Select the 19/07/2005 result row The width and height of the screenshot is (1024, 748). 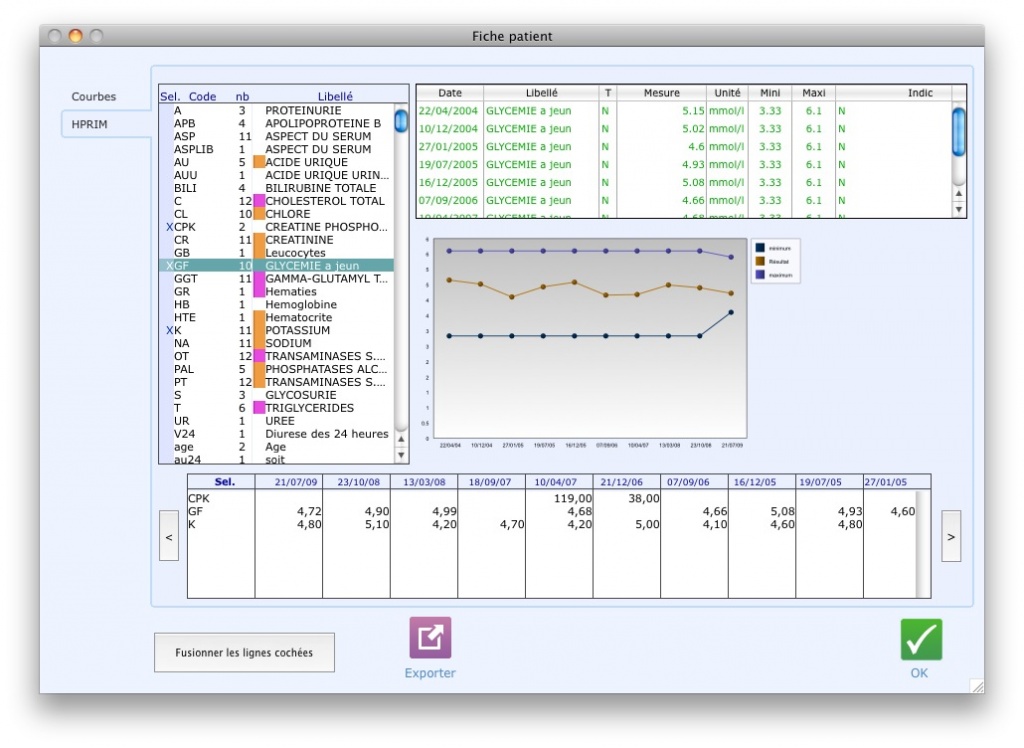(684, 165)
